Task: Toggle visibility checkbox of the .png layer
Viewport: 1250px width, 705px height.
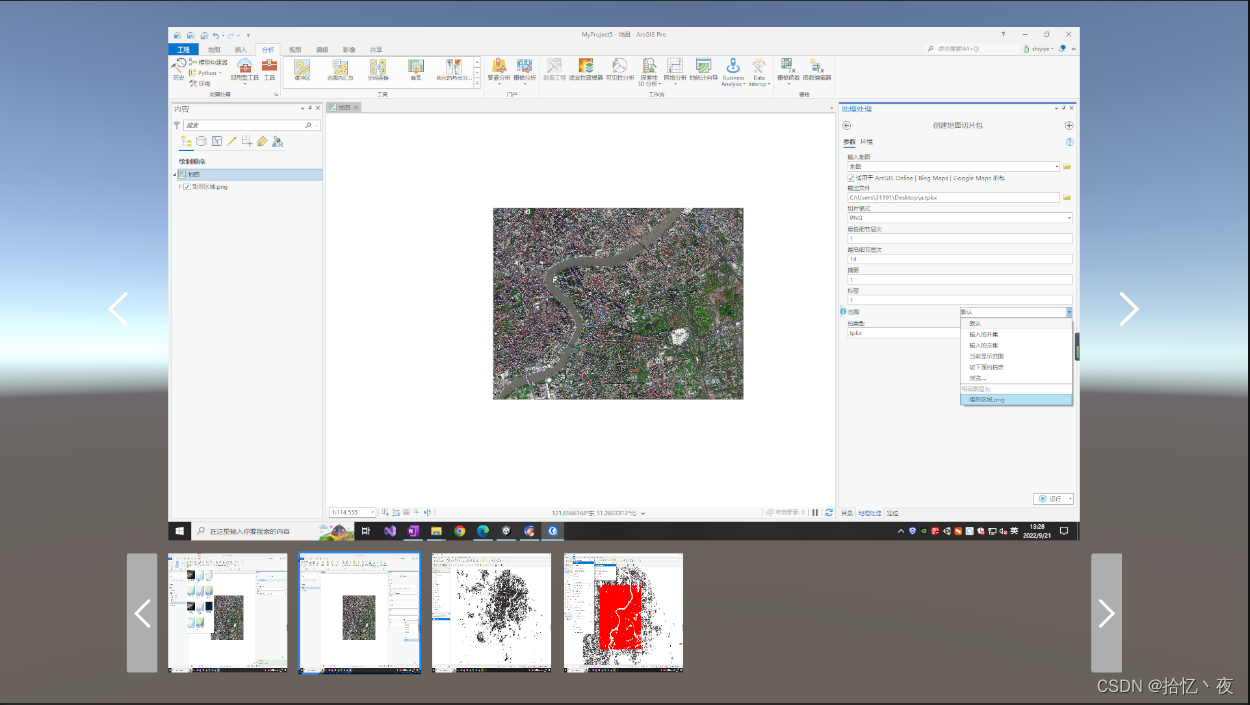Action: pyautogui.click(x=186, y=186)
